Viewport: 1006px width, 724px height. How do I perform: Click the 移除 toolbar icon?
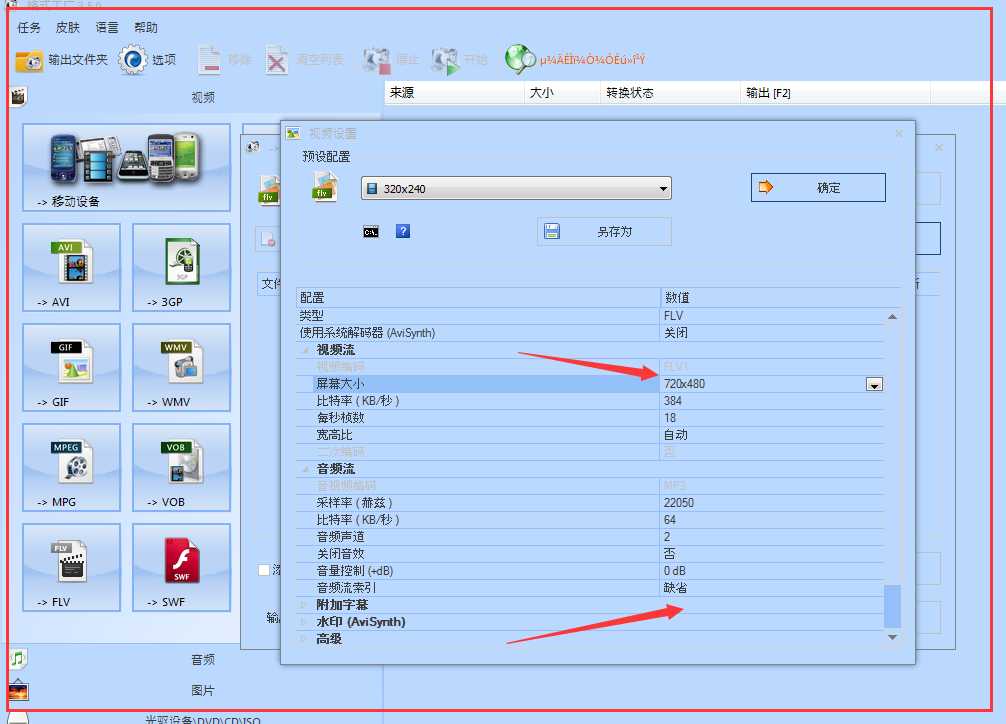pyautogui.click(x=209, y=60)
